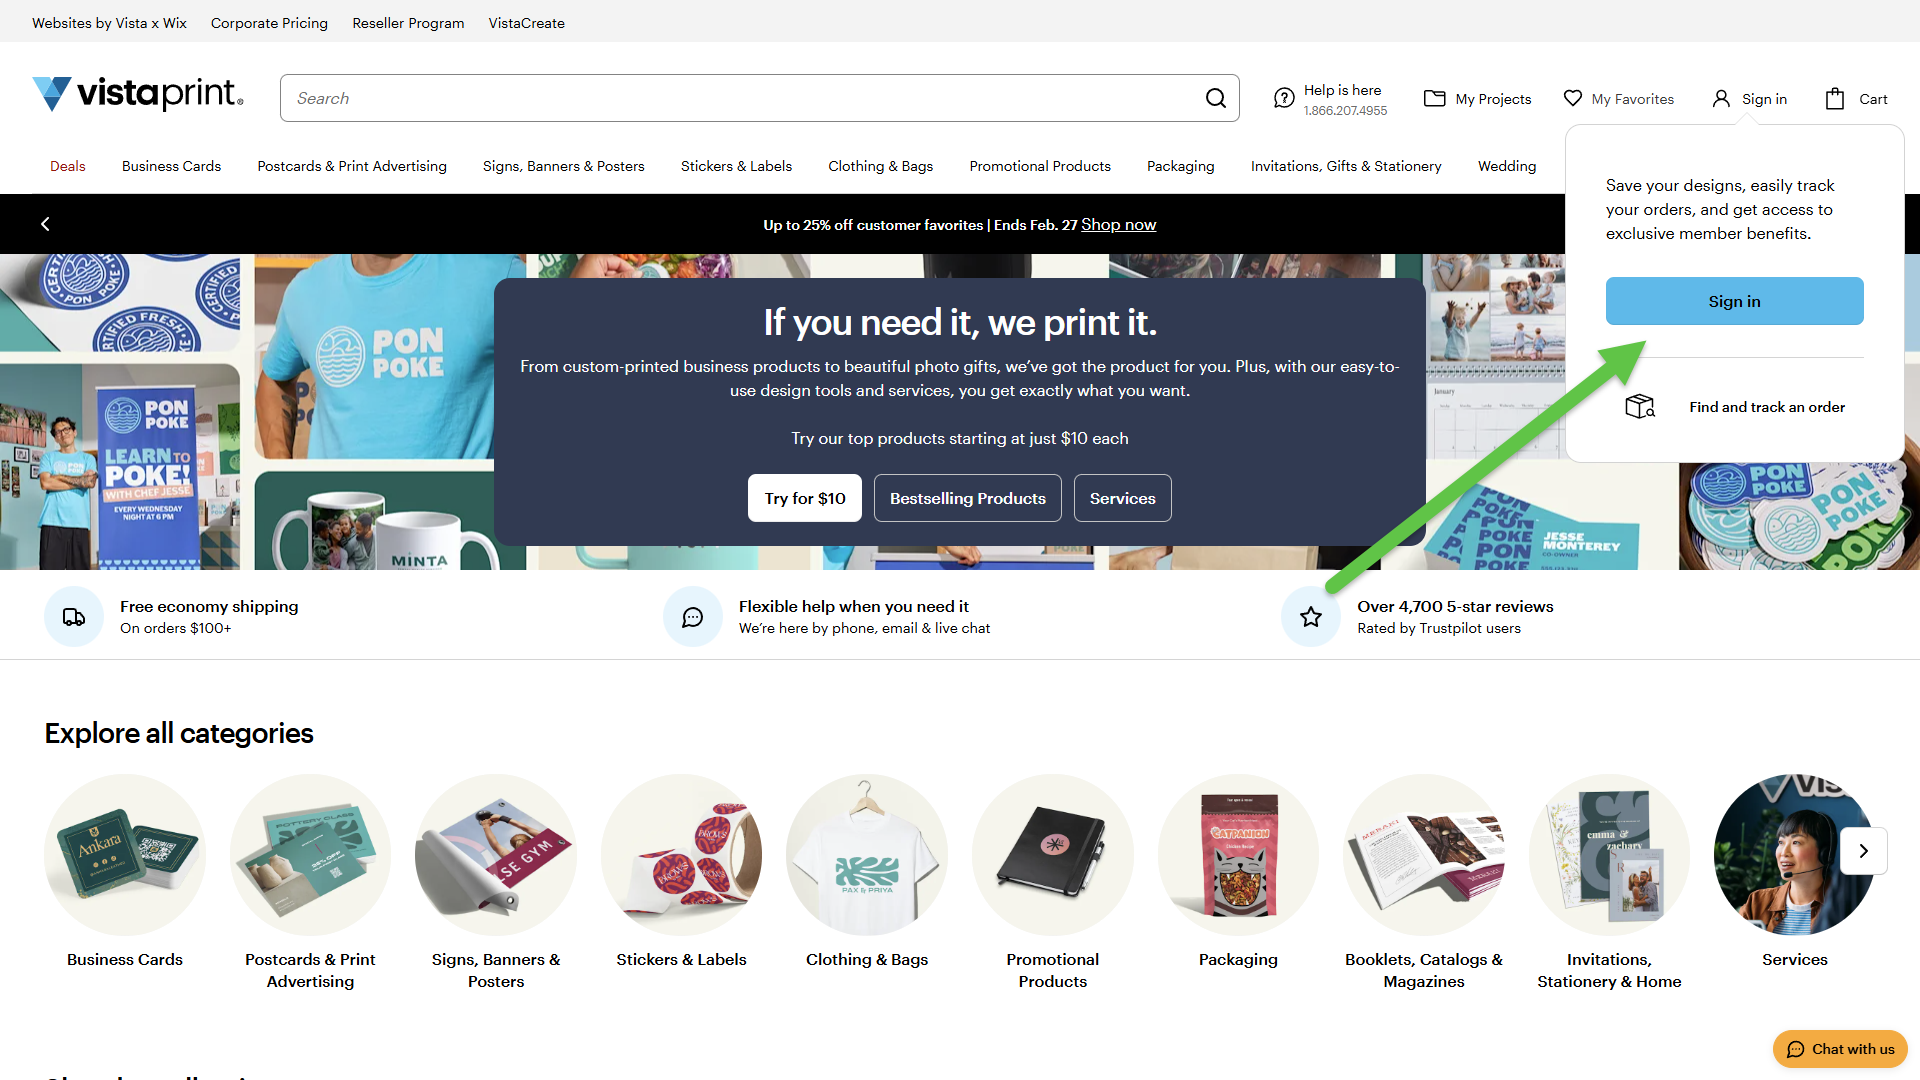Click the Vistaprint logo
1920x1080 pixels.
(x=138, y=94)
